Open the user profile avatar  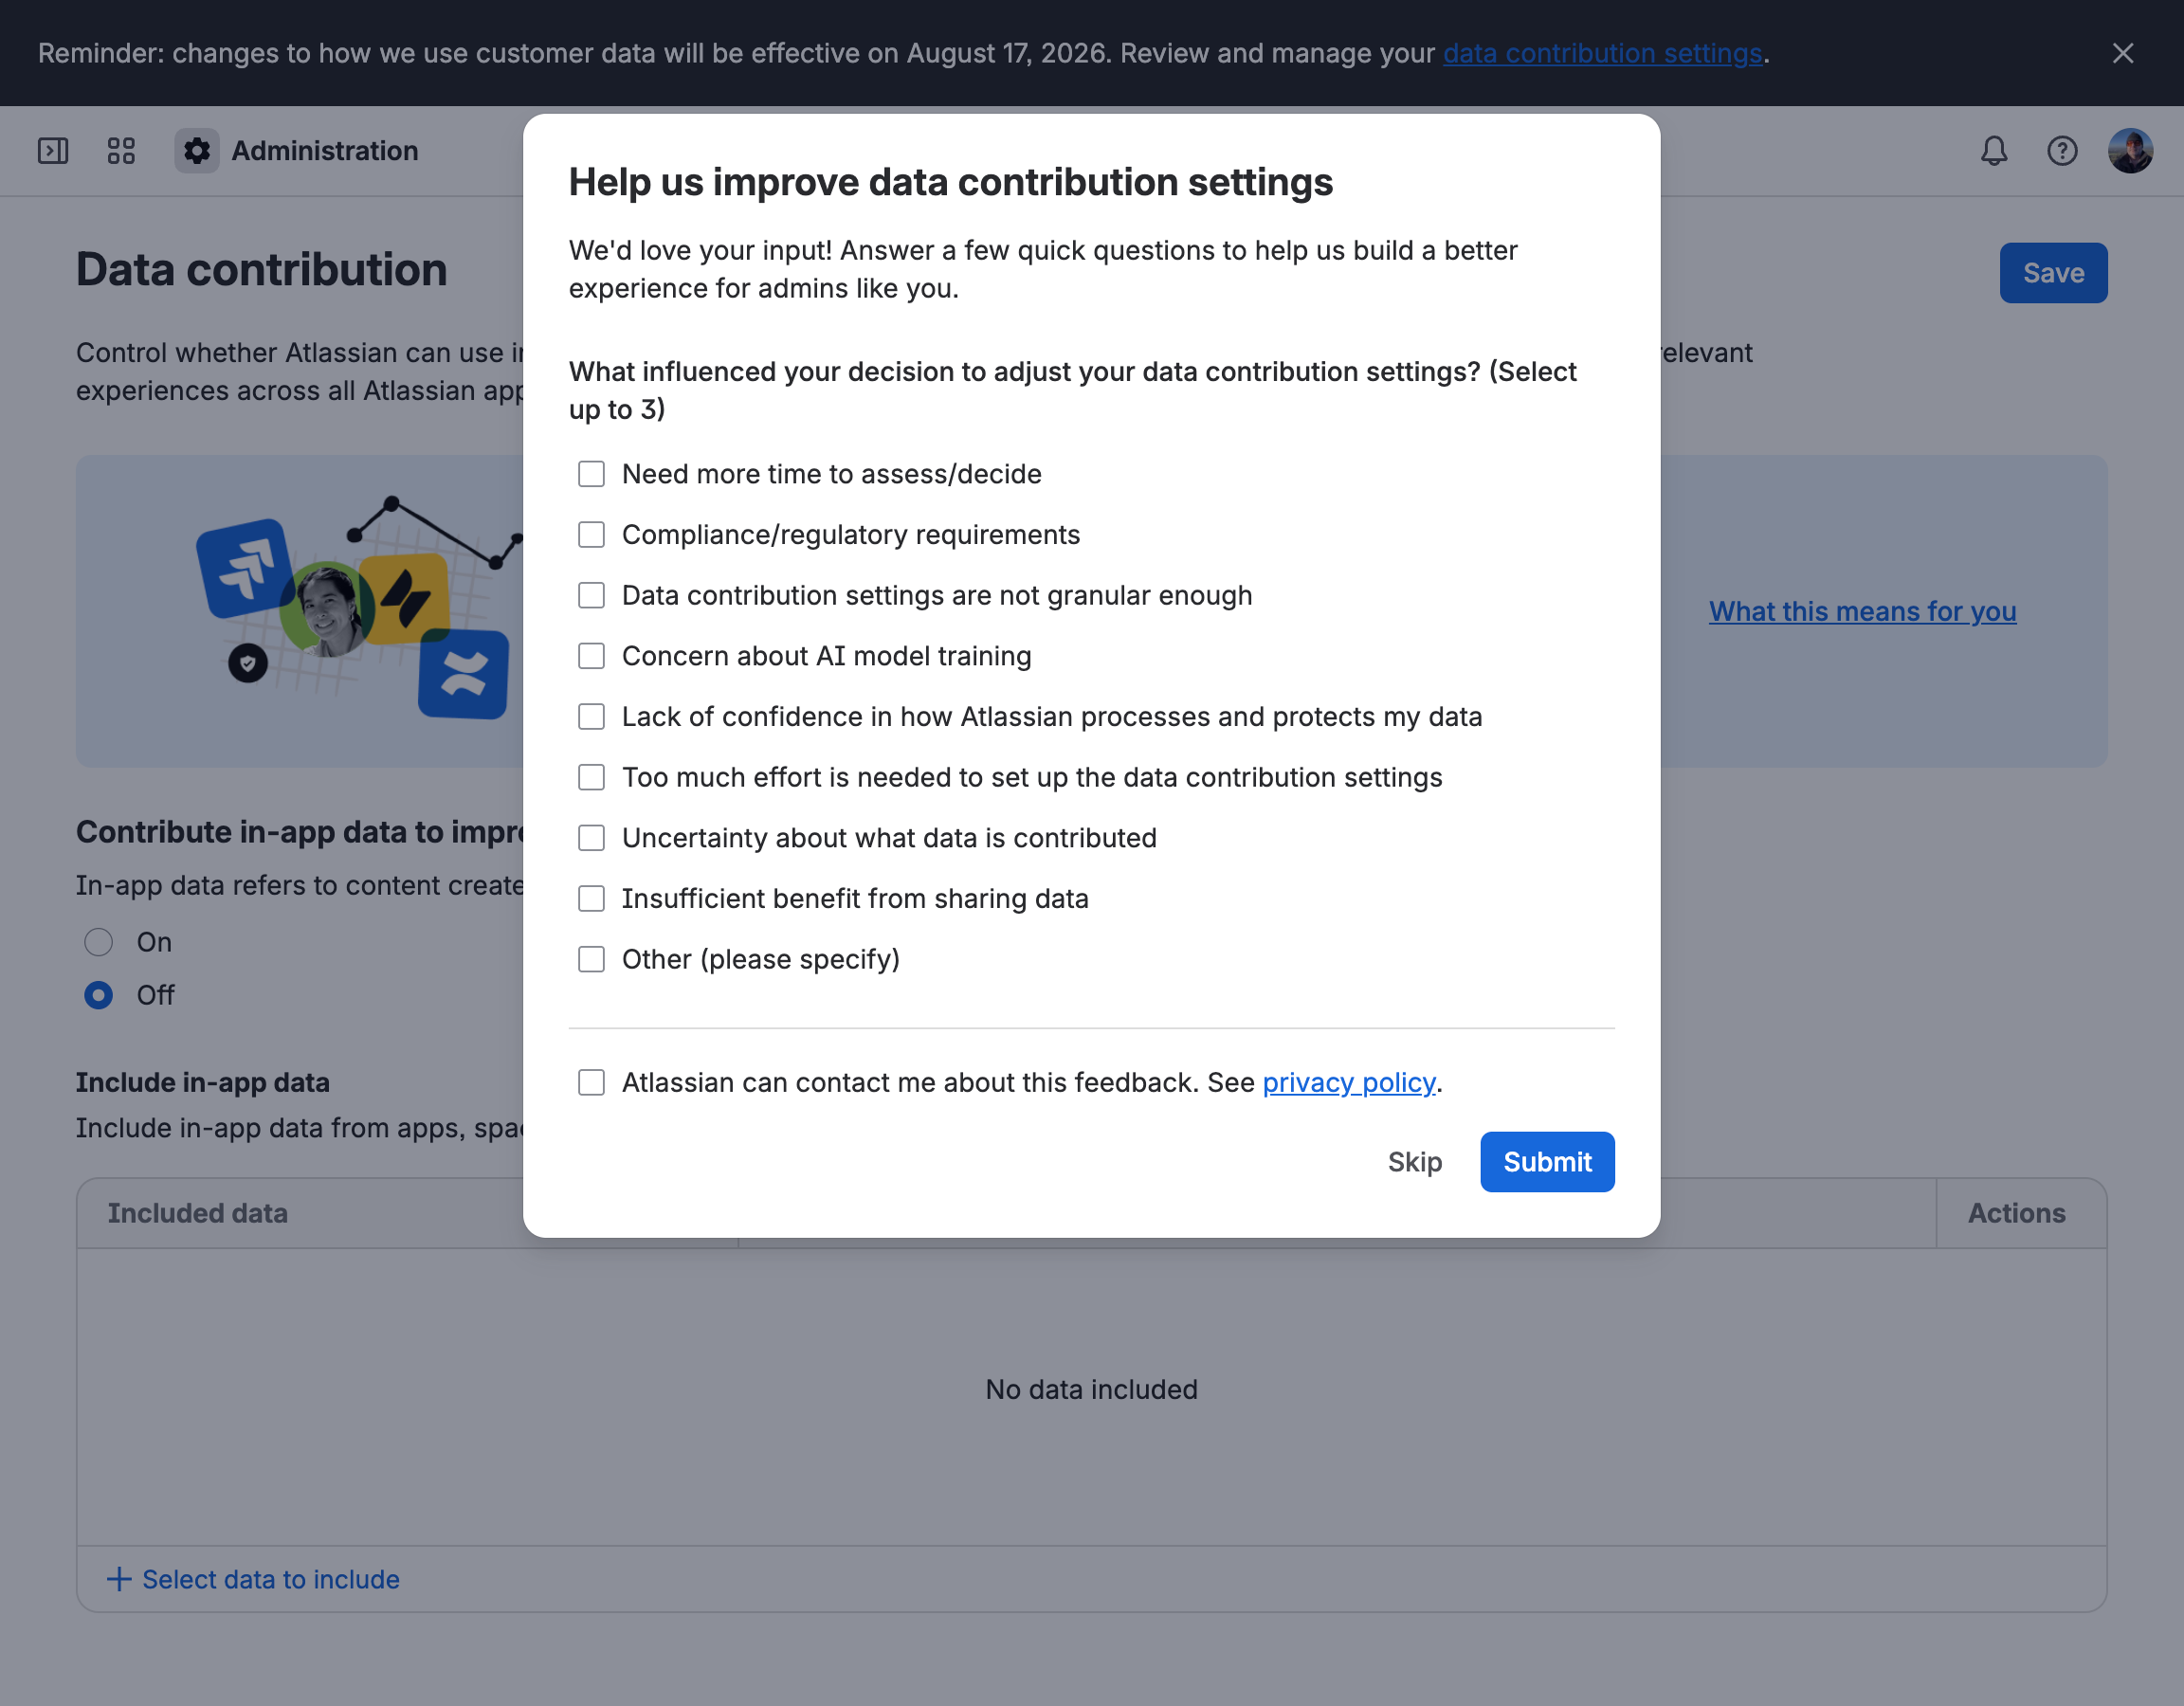2130,151
